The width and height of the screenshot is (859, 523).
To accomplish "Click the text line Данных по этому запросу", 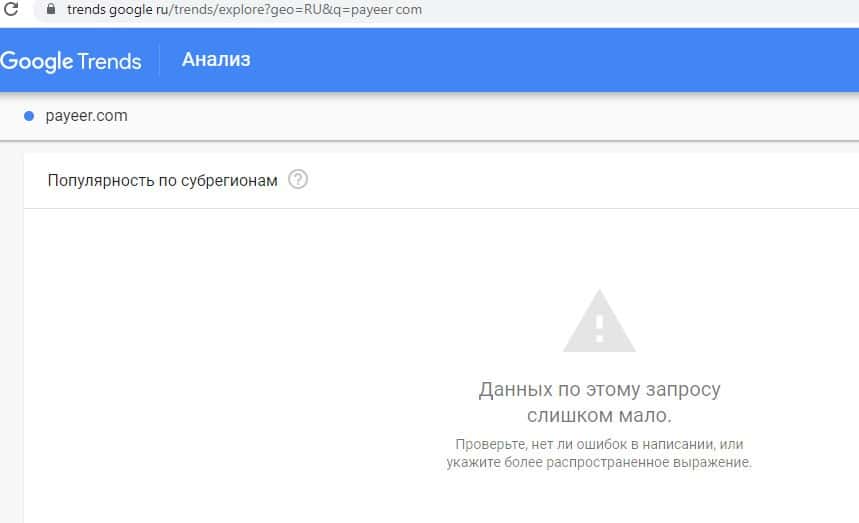I will 599,390.
